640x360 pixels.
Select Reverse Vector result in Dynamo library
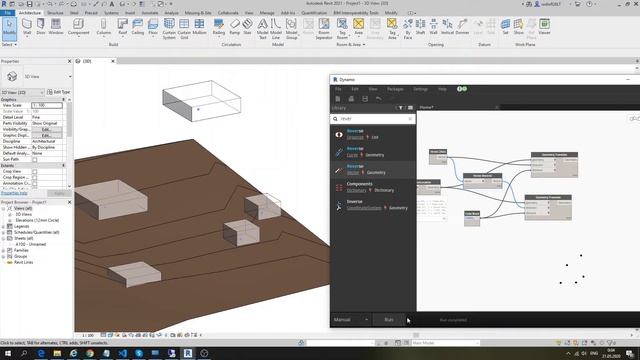point(373,169)
